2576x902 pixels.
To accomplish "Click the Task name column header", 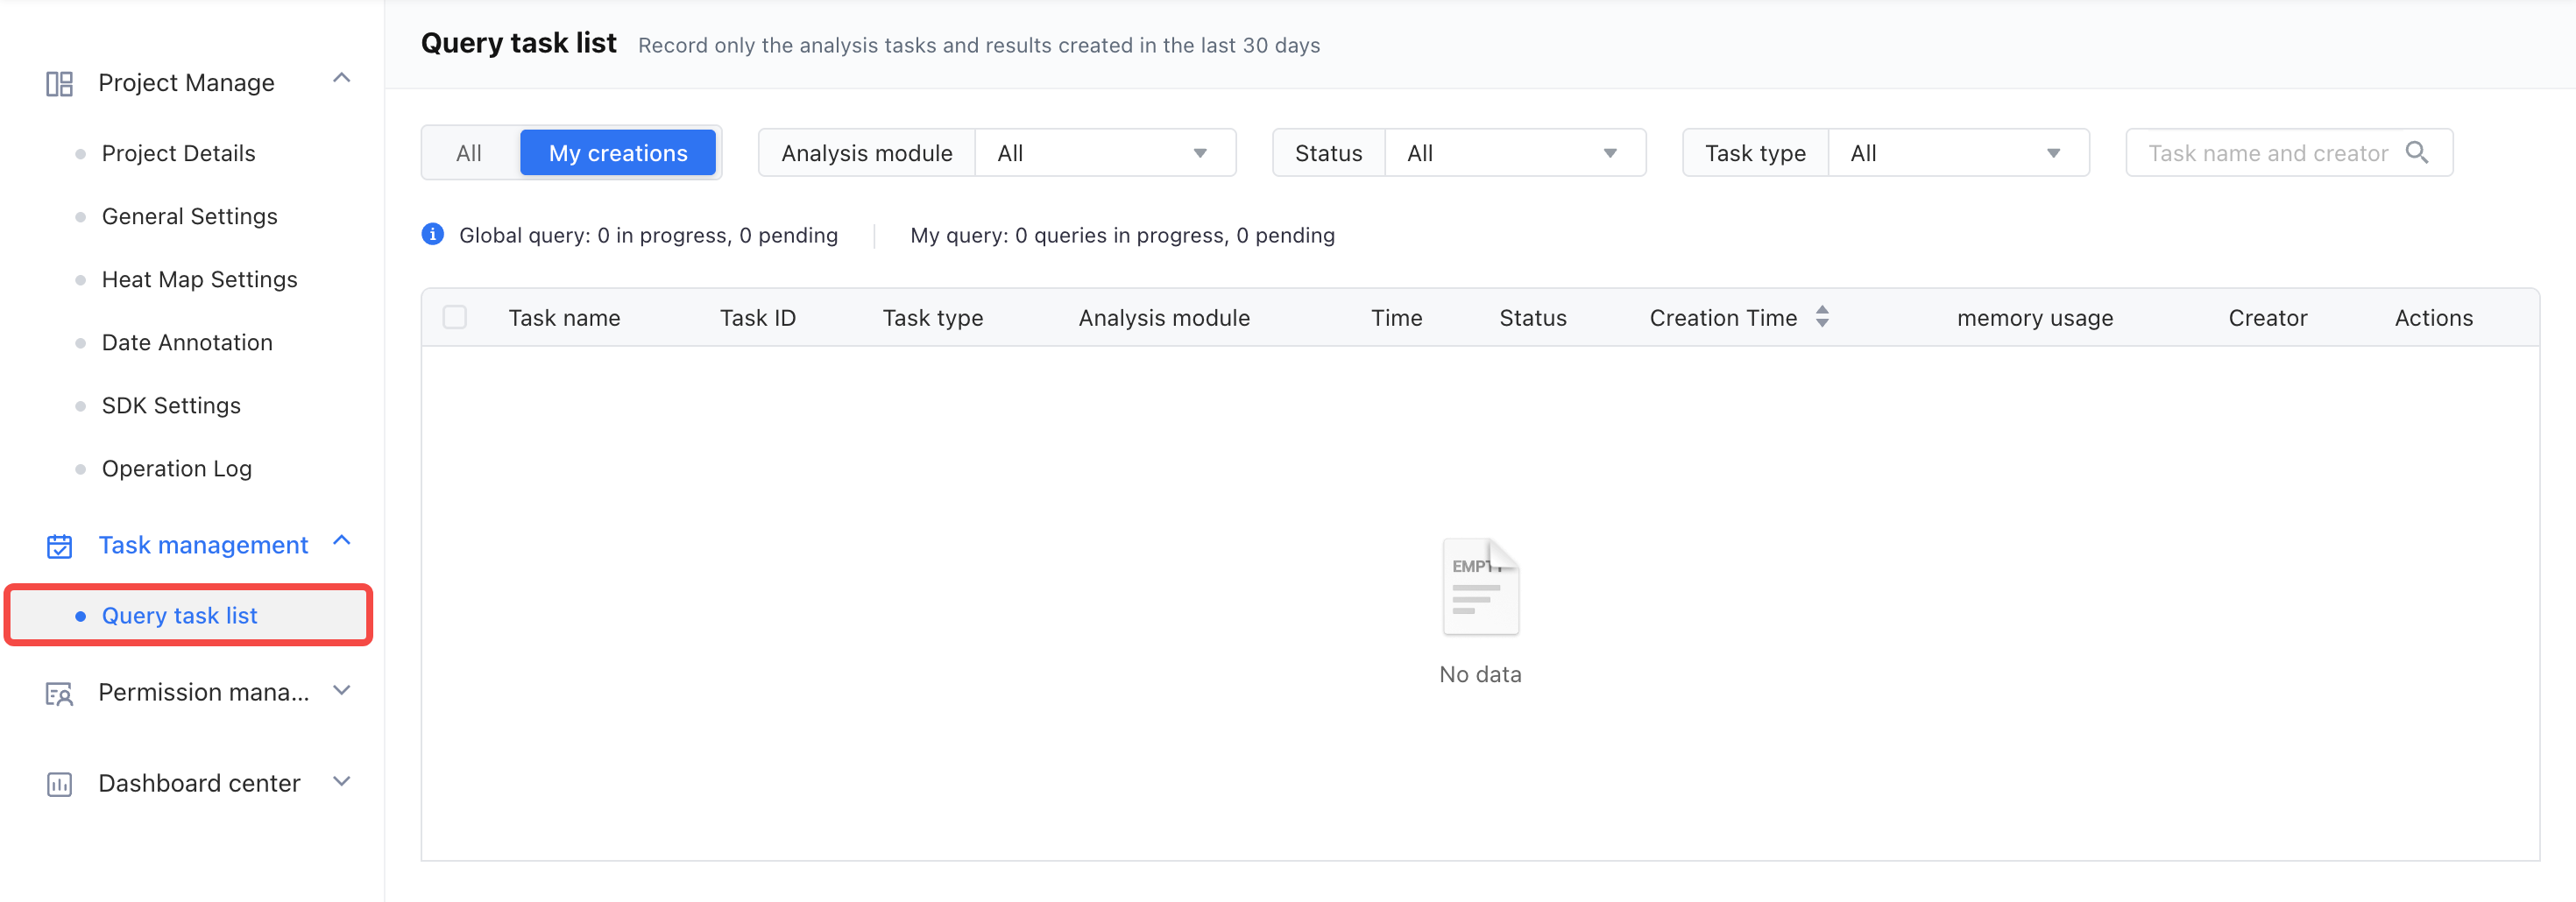I will [x=564, y=317].
